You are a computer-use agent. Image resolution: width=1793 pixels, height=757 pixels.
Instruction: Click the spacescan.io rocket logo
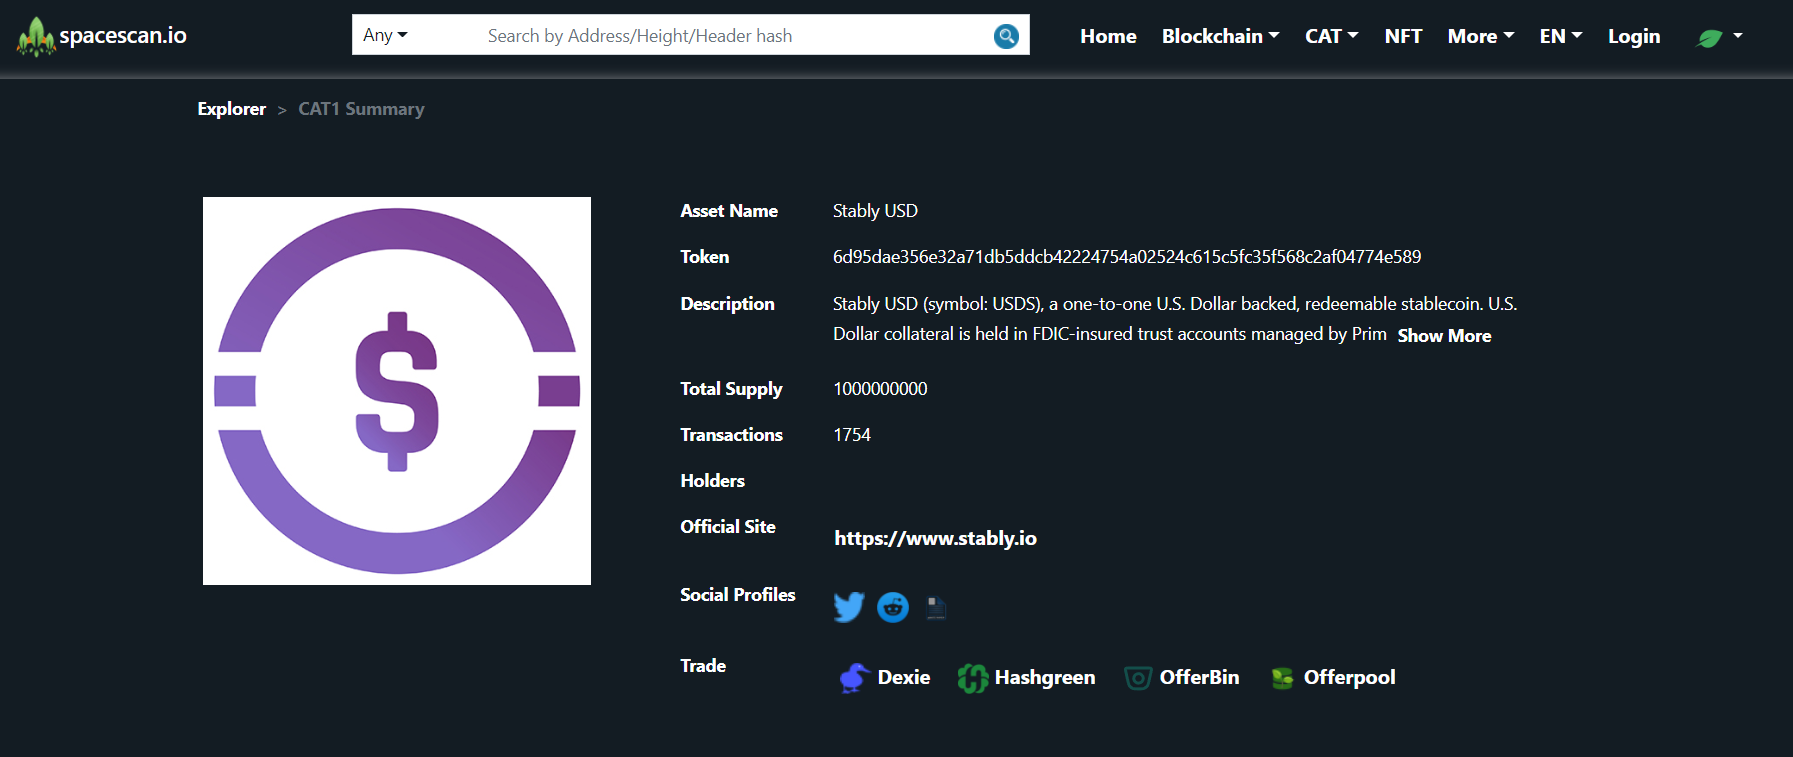(36, 37)
